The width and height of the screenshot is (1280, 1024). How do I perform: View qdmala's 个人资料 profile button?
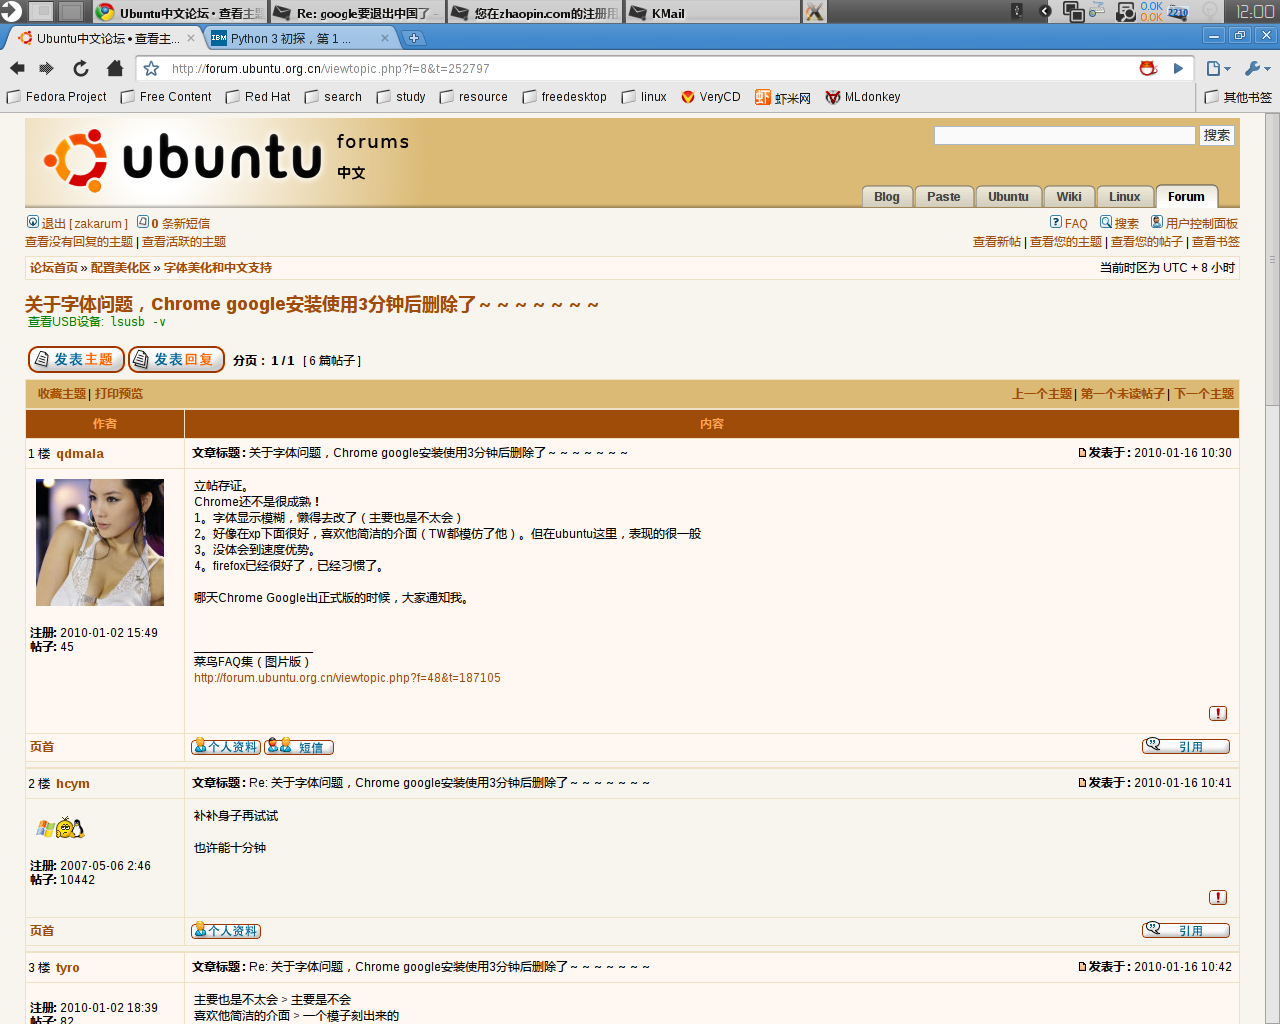[226, 747]
